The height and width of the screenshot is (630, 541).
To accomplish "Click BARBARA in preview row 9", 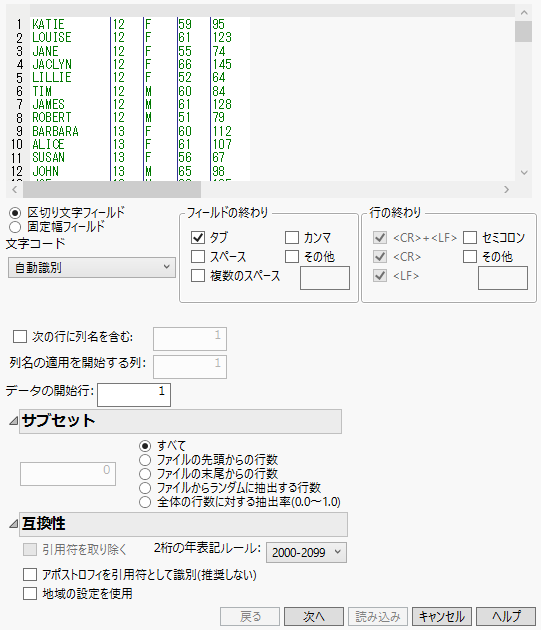I will click(55, 131).
